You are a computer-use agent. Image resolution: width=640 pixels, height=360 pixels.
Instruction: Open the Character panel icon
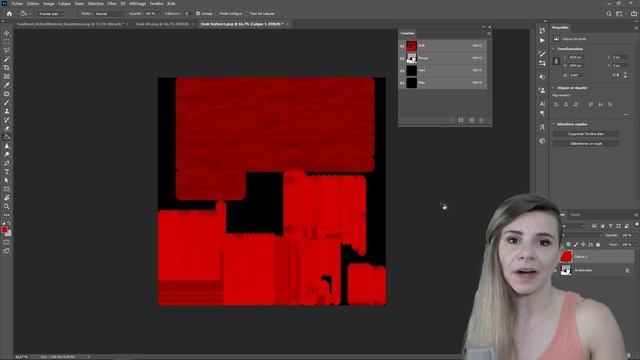[542, 104]
